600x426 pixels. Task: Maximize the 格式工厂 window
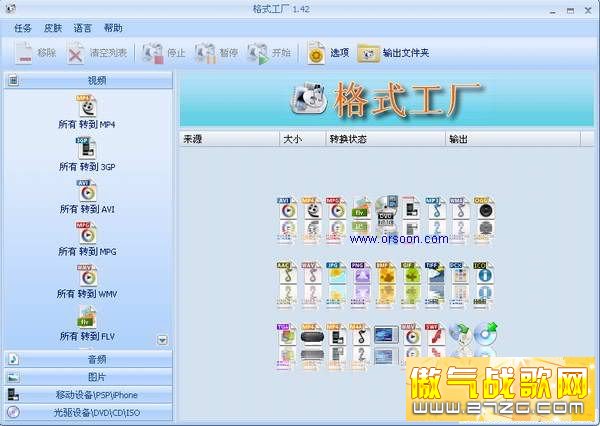pos(571,11)
